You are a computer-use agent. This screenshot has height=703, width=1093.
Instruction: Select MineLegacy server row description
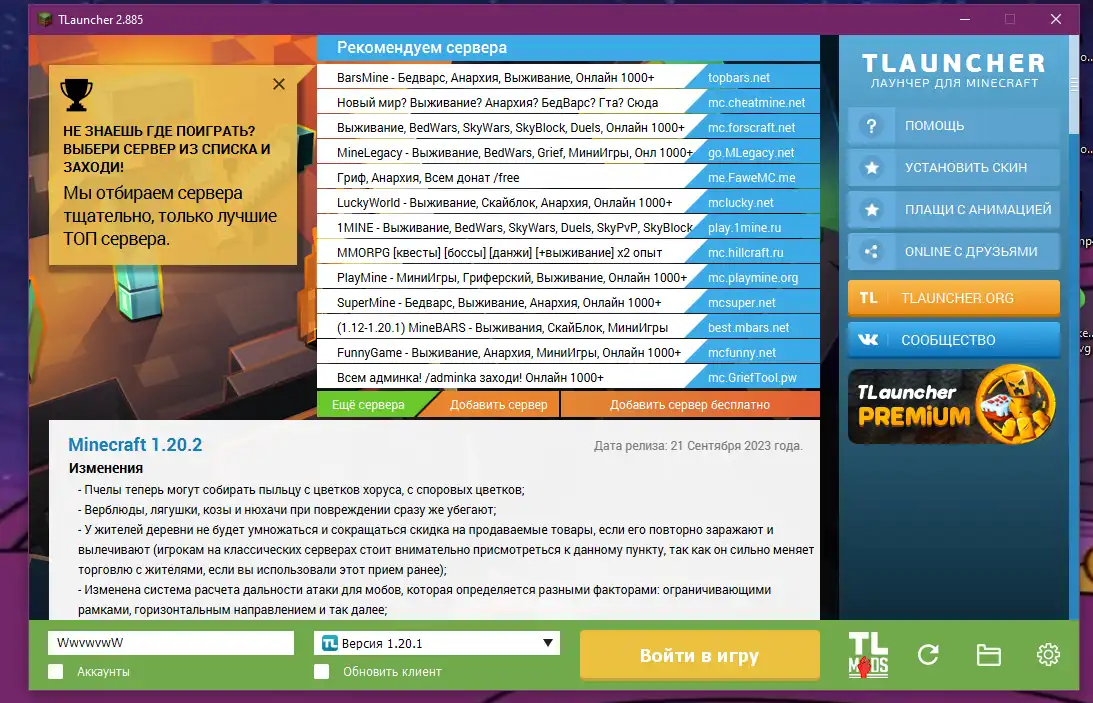[514, 153]
